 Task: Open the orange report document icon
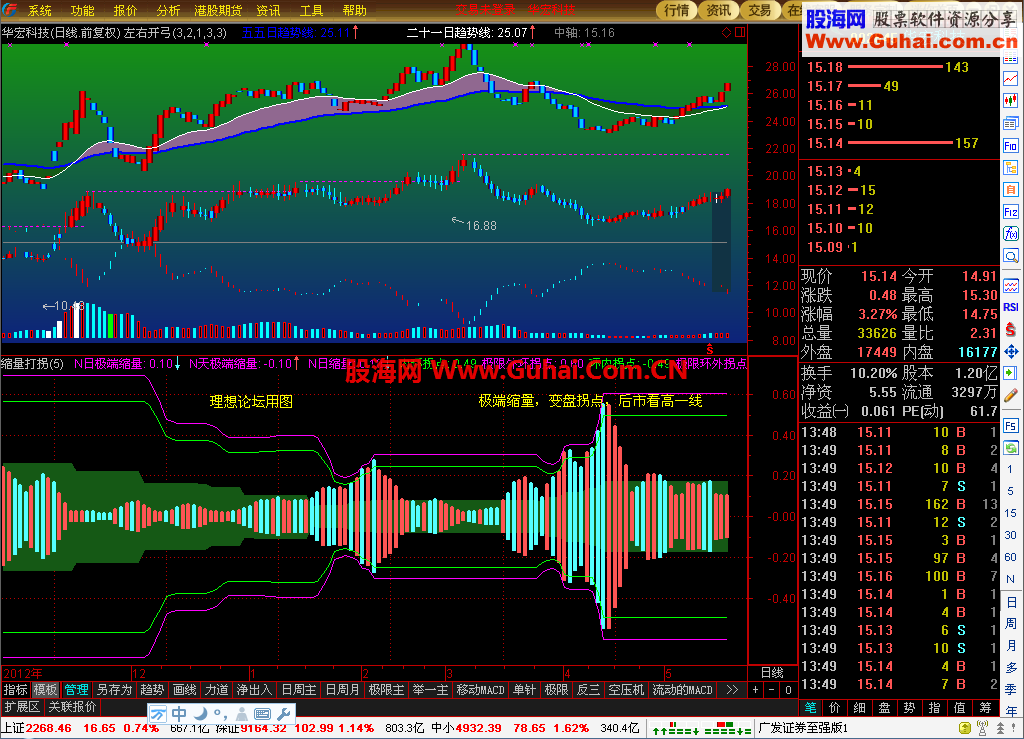pyautogui.click(x=1011, y=189)
